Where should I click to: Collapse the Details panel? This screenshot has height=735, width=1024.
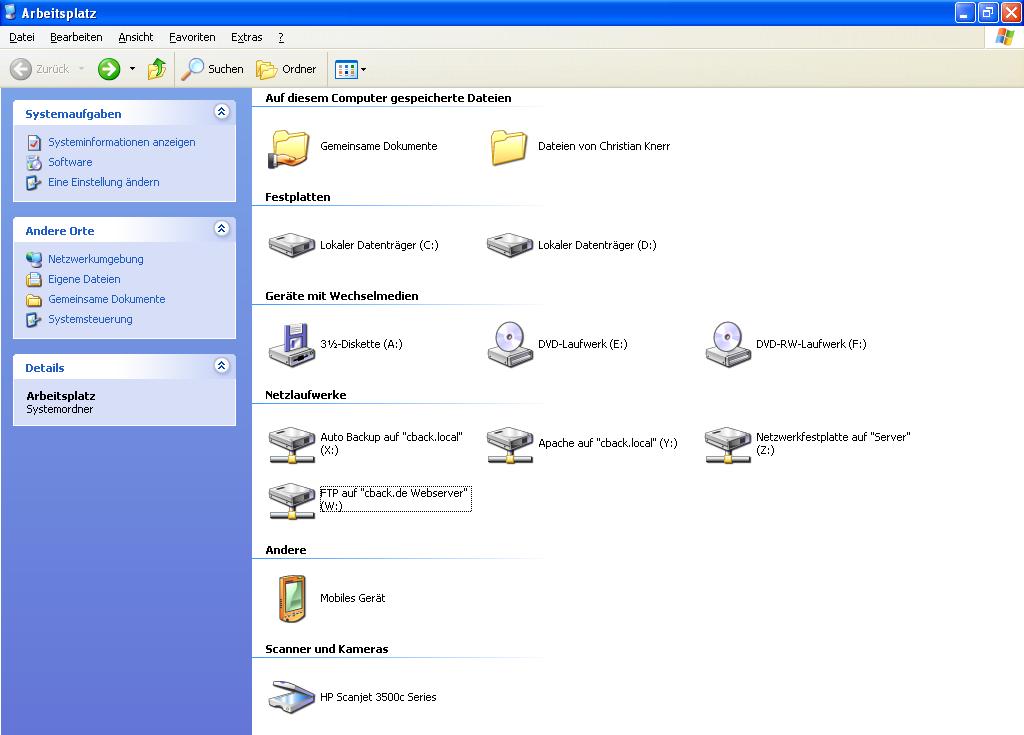pos(221,367)
